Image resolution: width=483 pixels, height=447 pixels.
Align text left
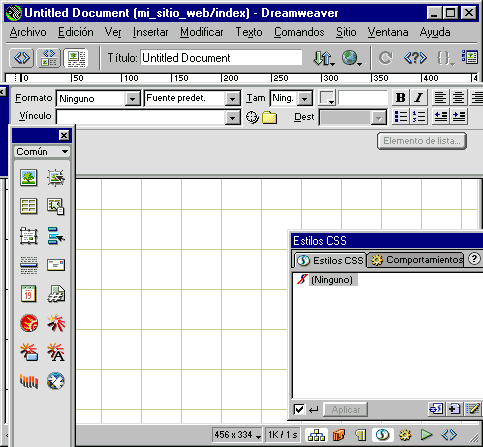click(x=440, y=98)
